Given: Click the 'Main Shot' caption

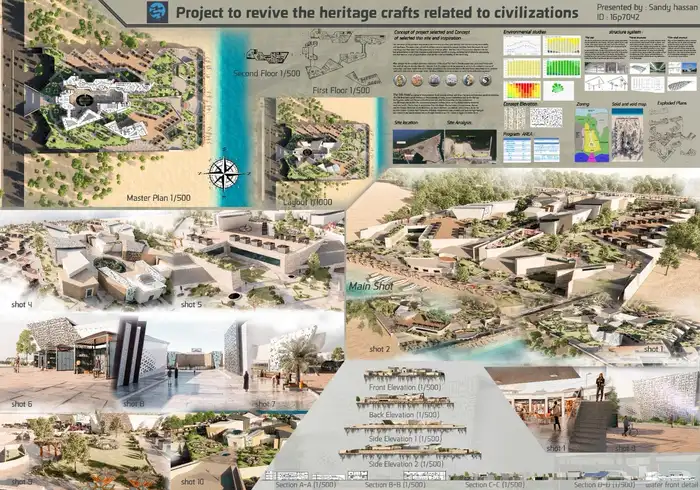Looking at the screenshot, I should (371, 286).
